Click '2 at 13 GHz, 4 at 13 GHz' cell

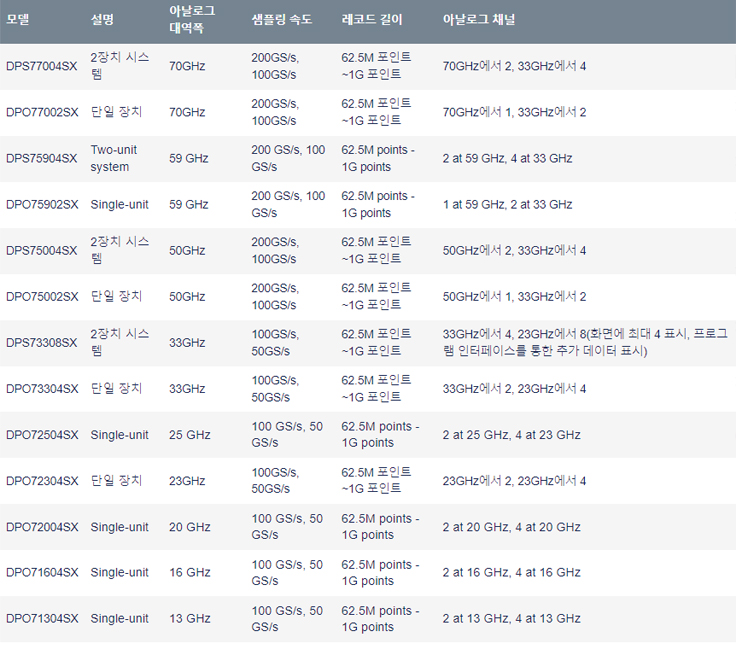click(511, 619)
